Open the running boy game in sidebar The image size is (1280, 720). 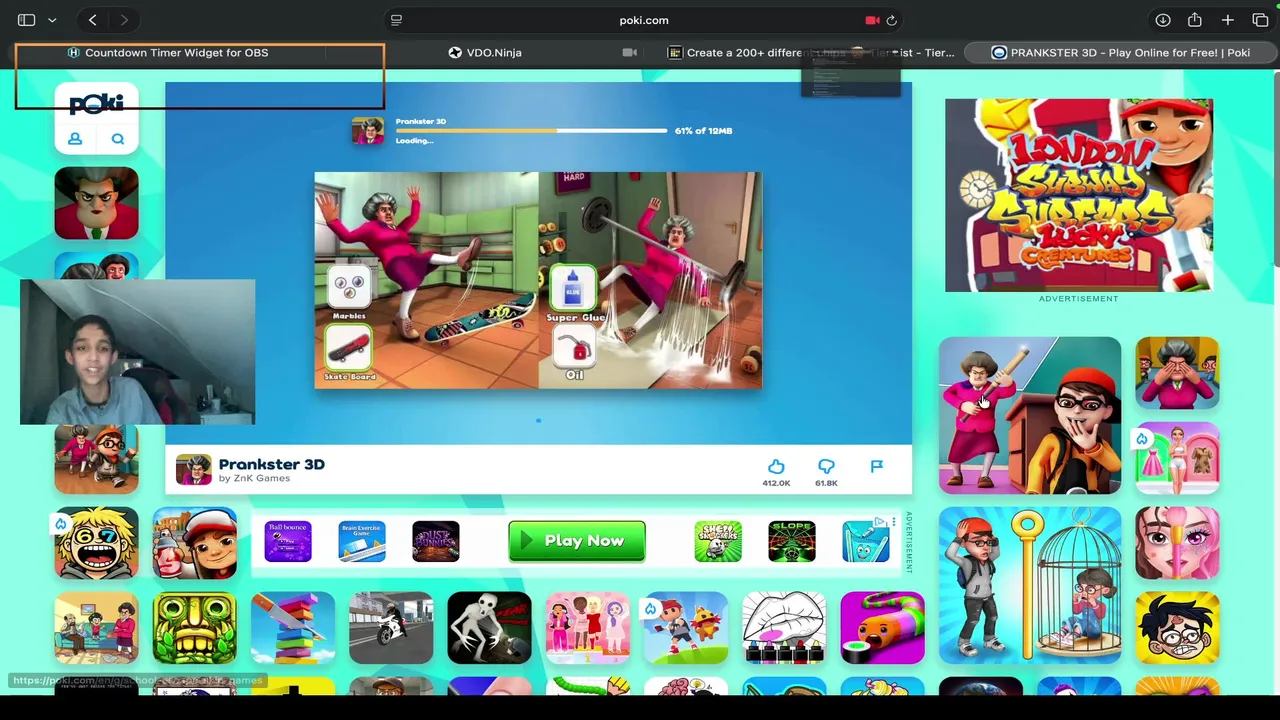[96, 459]
